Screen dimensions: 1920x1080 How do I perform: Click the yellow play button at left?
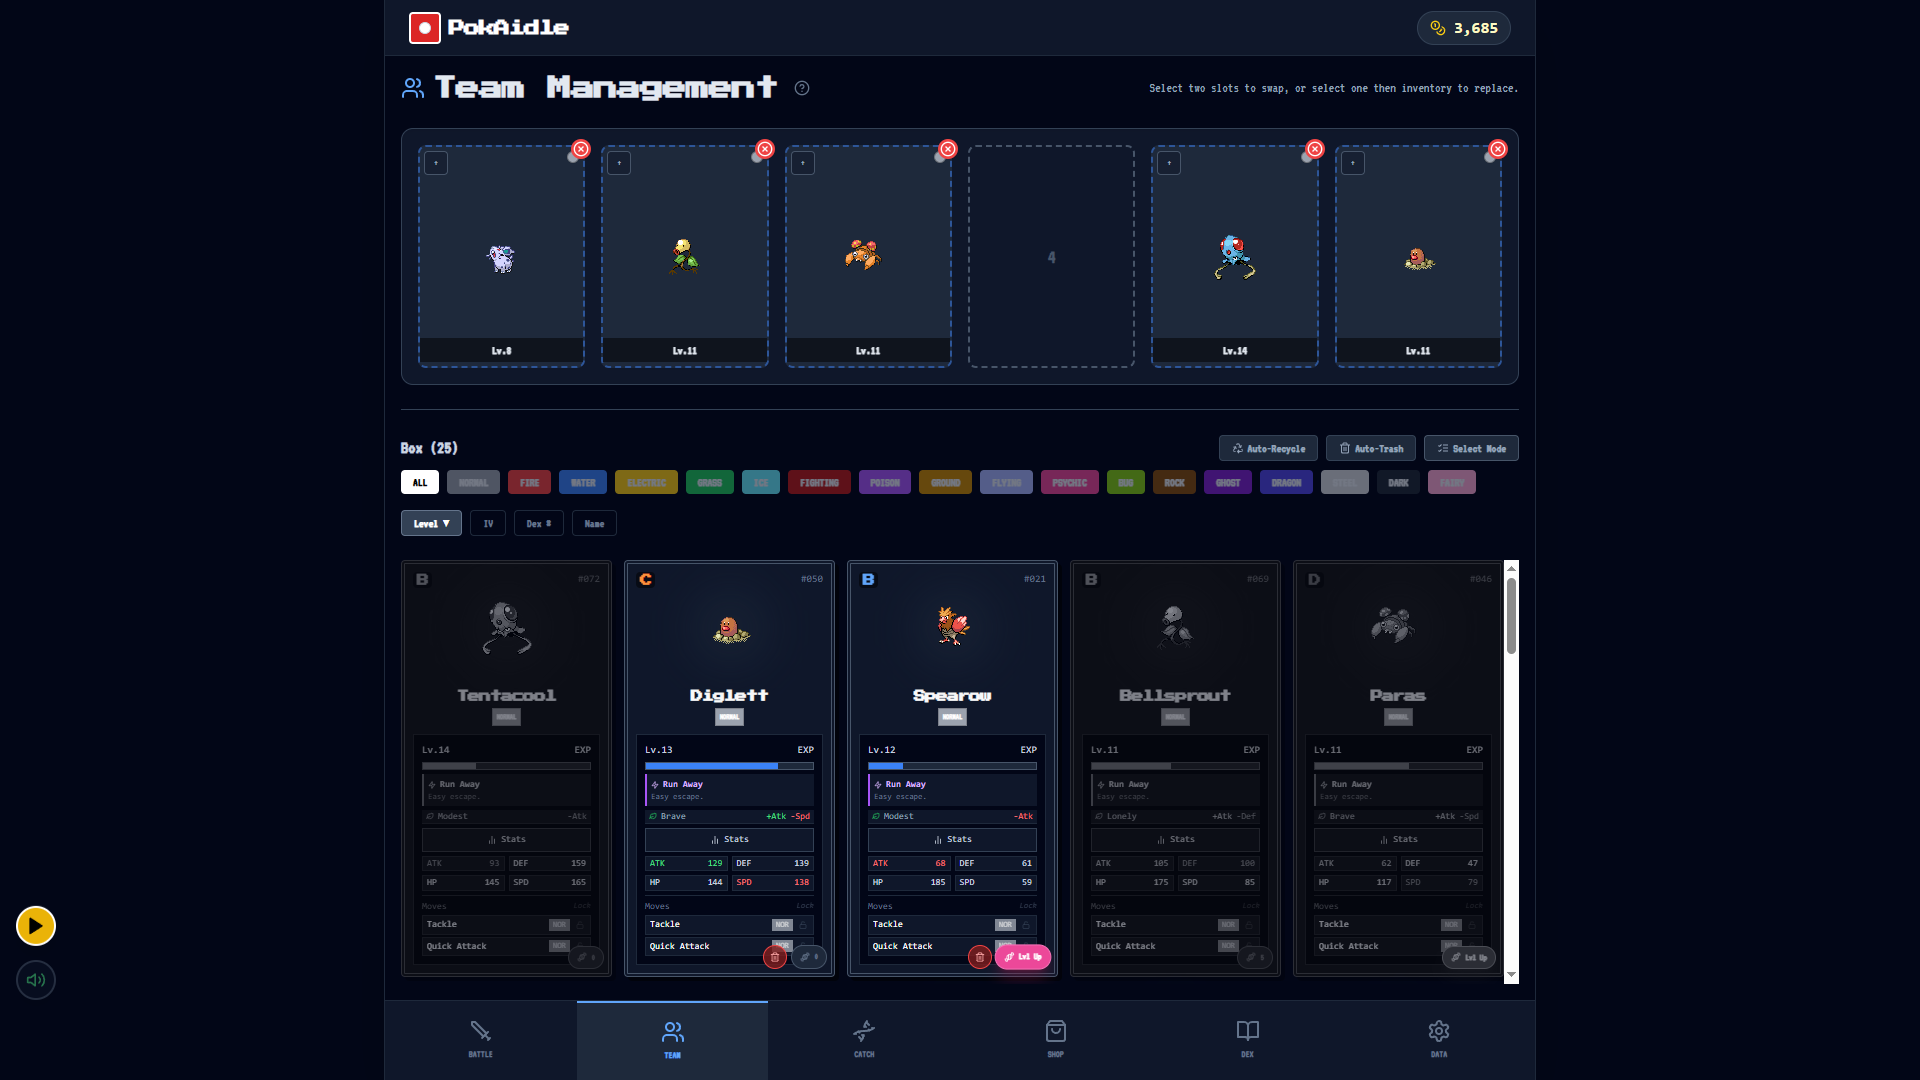coord(36,926)
